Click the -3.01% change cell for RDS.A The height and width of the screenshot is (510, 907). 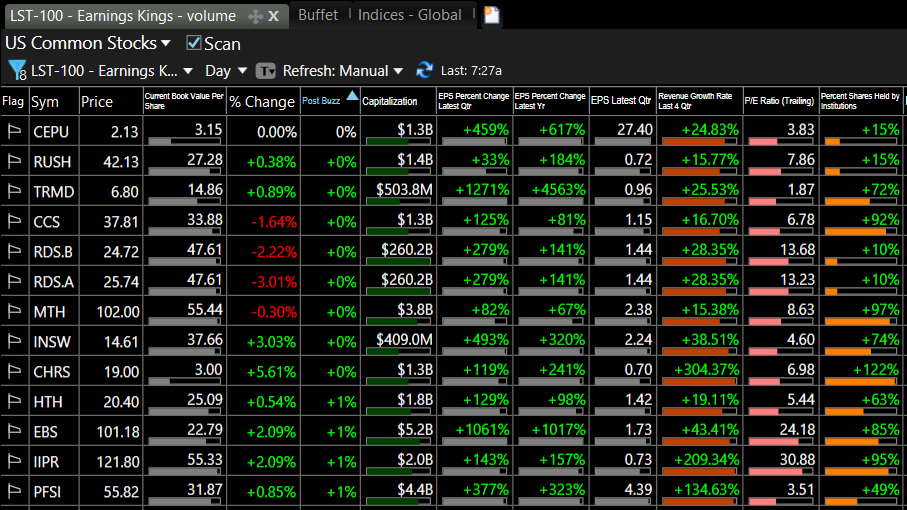point(263,282)
